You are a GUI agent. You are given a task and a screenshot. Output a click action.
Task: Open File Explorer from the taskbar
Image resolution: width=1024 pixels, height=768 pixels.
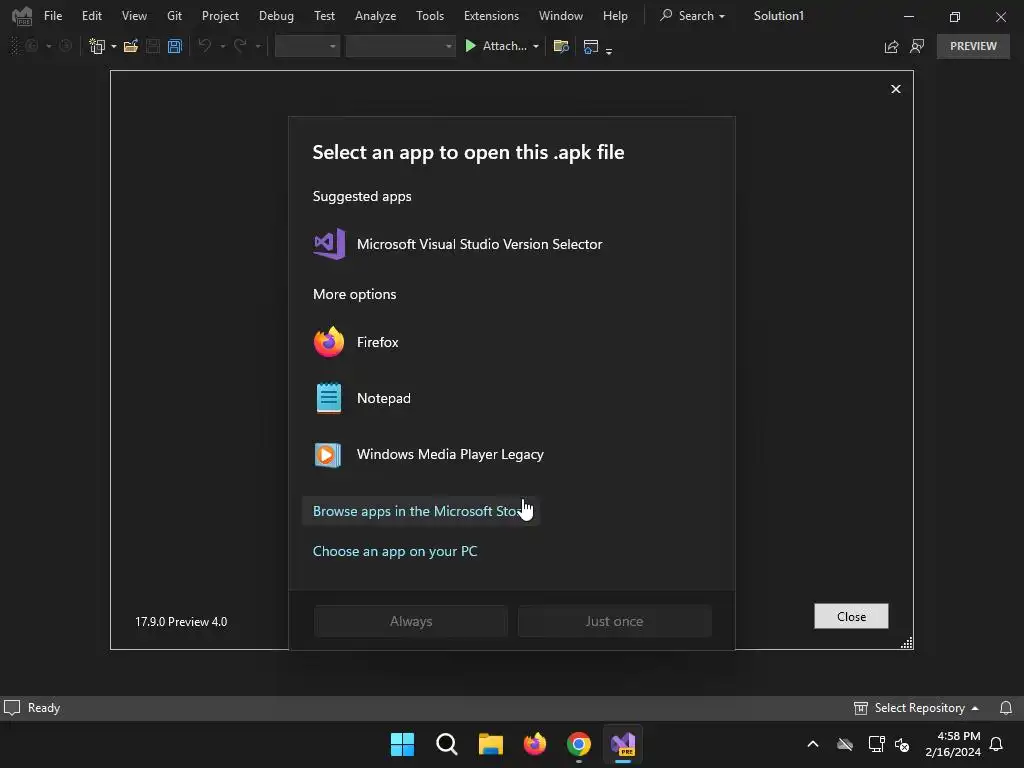pyautogui.click(x=490, y=744)
